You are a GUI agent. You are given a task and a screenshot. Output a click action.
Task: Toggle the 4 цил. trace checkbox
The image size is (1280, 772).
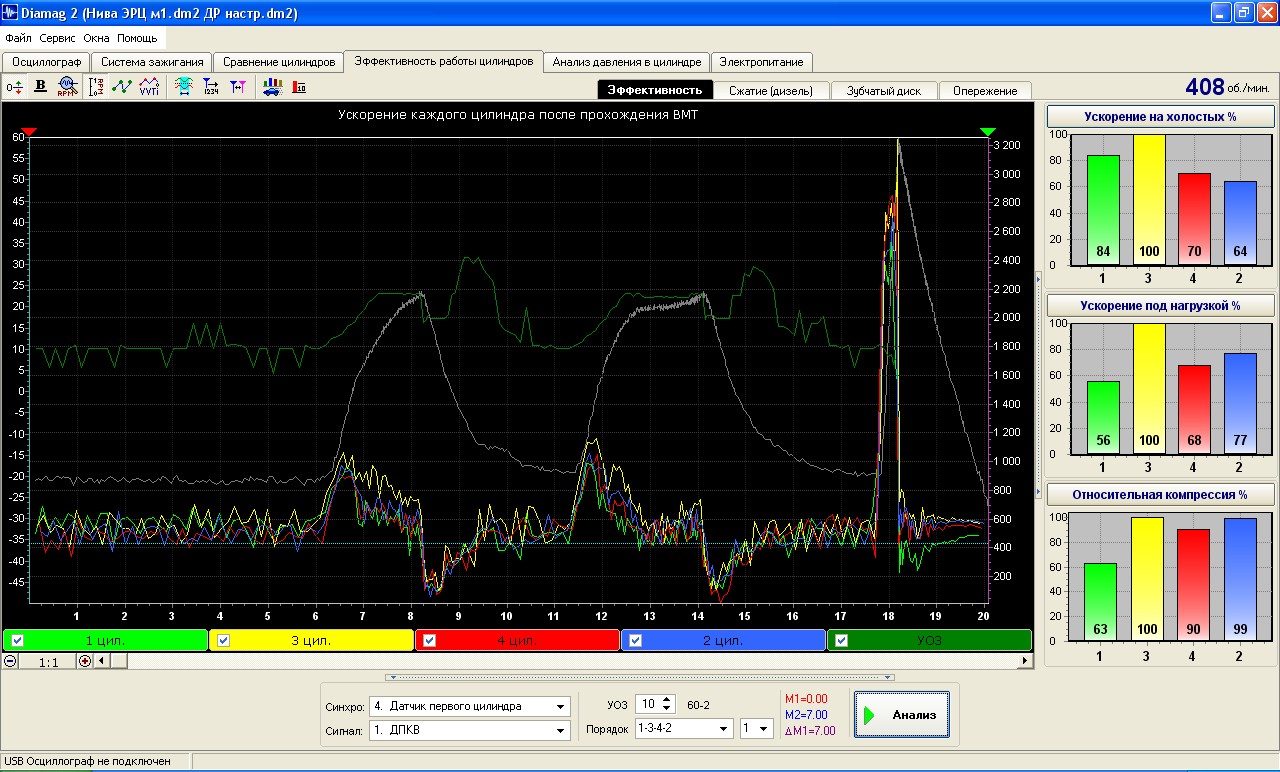(429, 641)
